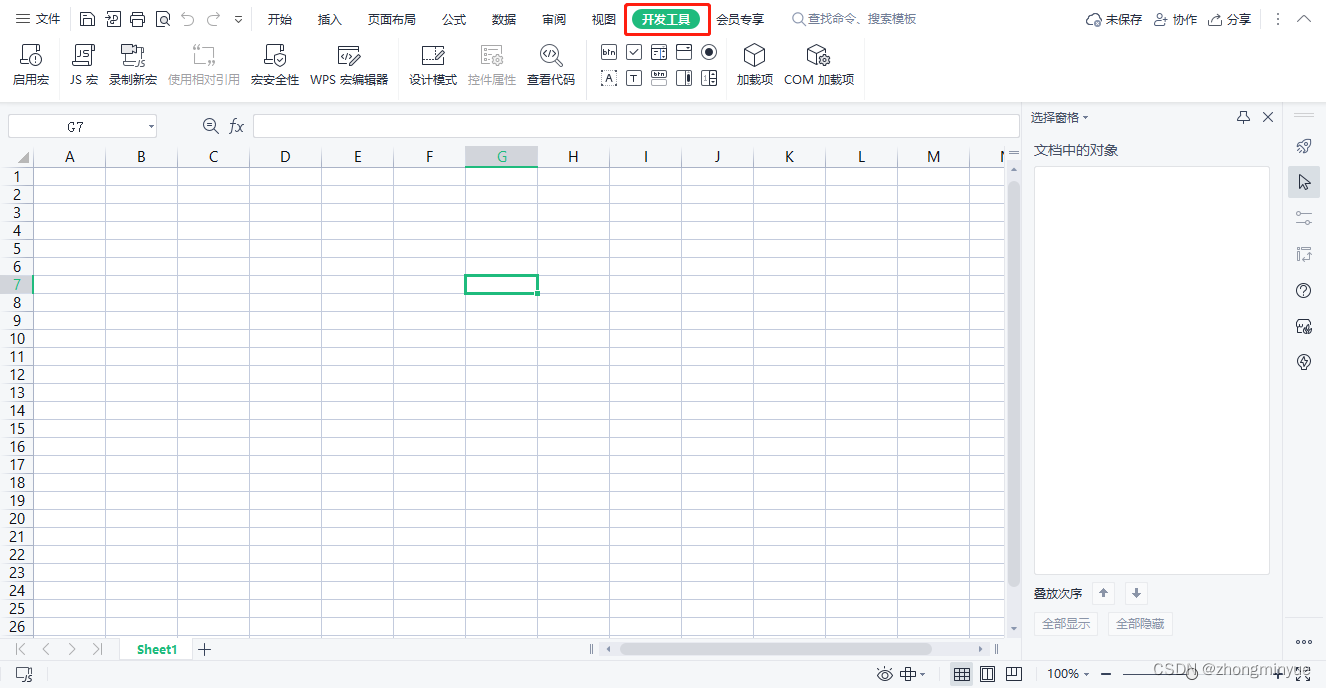The height and width of the screenshot is (688, 1326).
Task: Open the properties sliders icon in sidebar
Action: [1304, 218]
